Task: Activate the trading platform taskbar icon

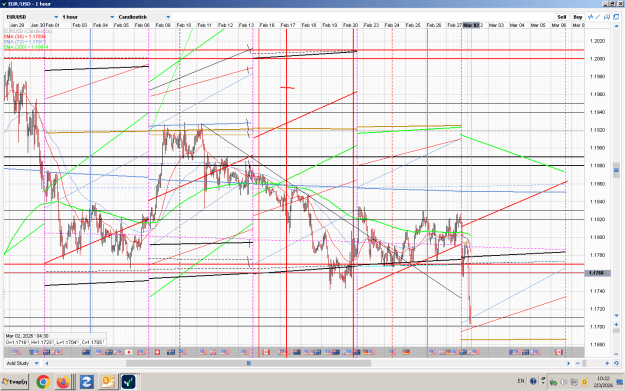Action: [x=128, y=382]
